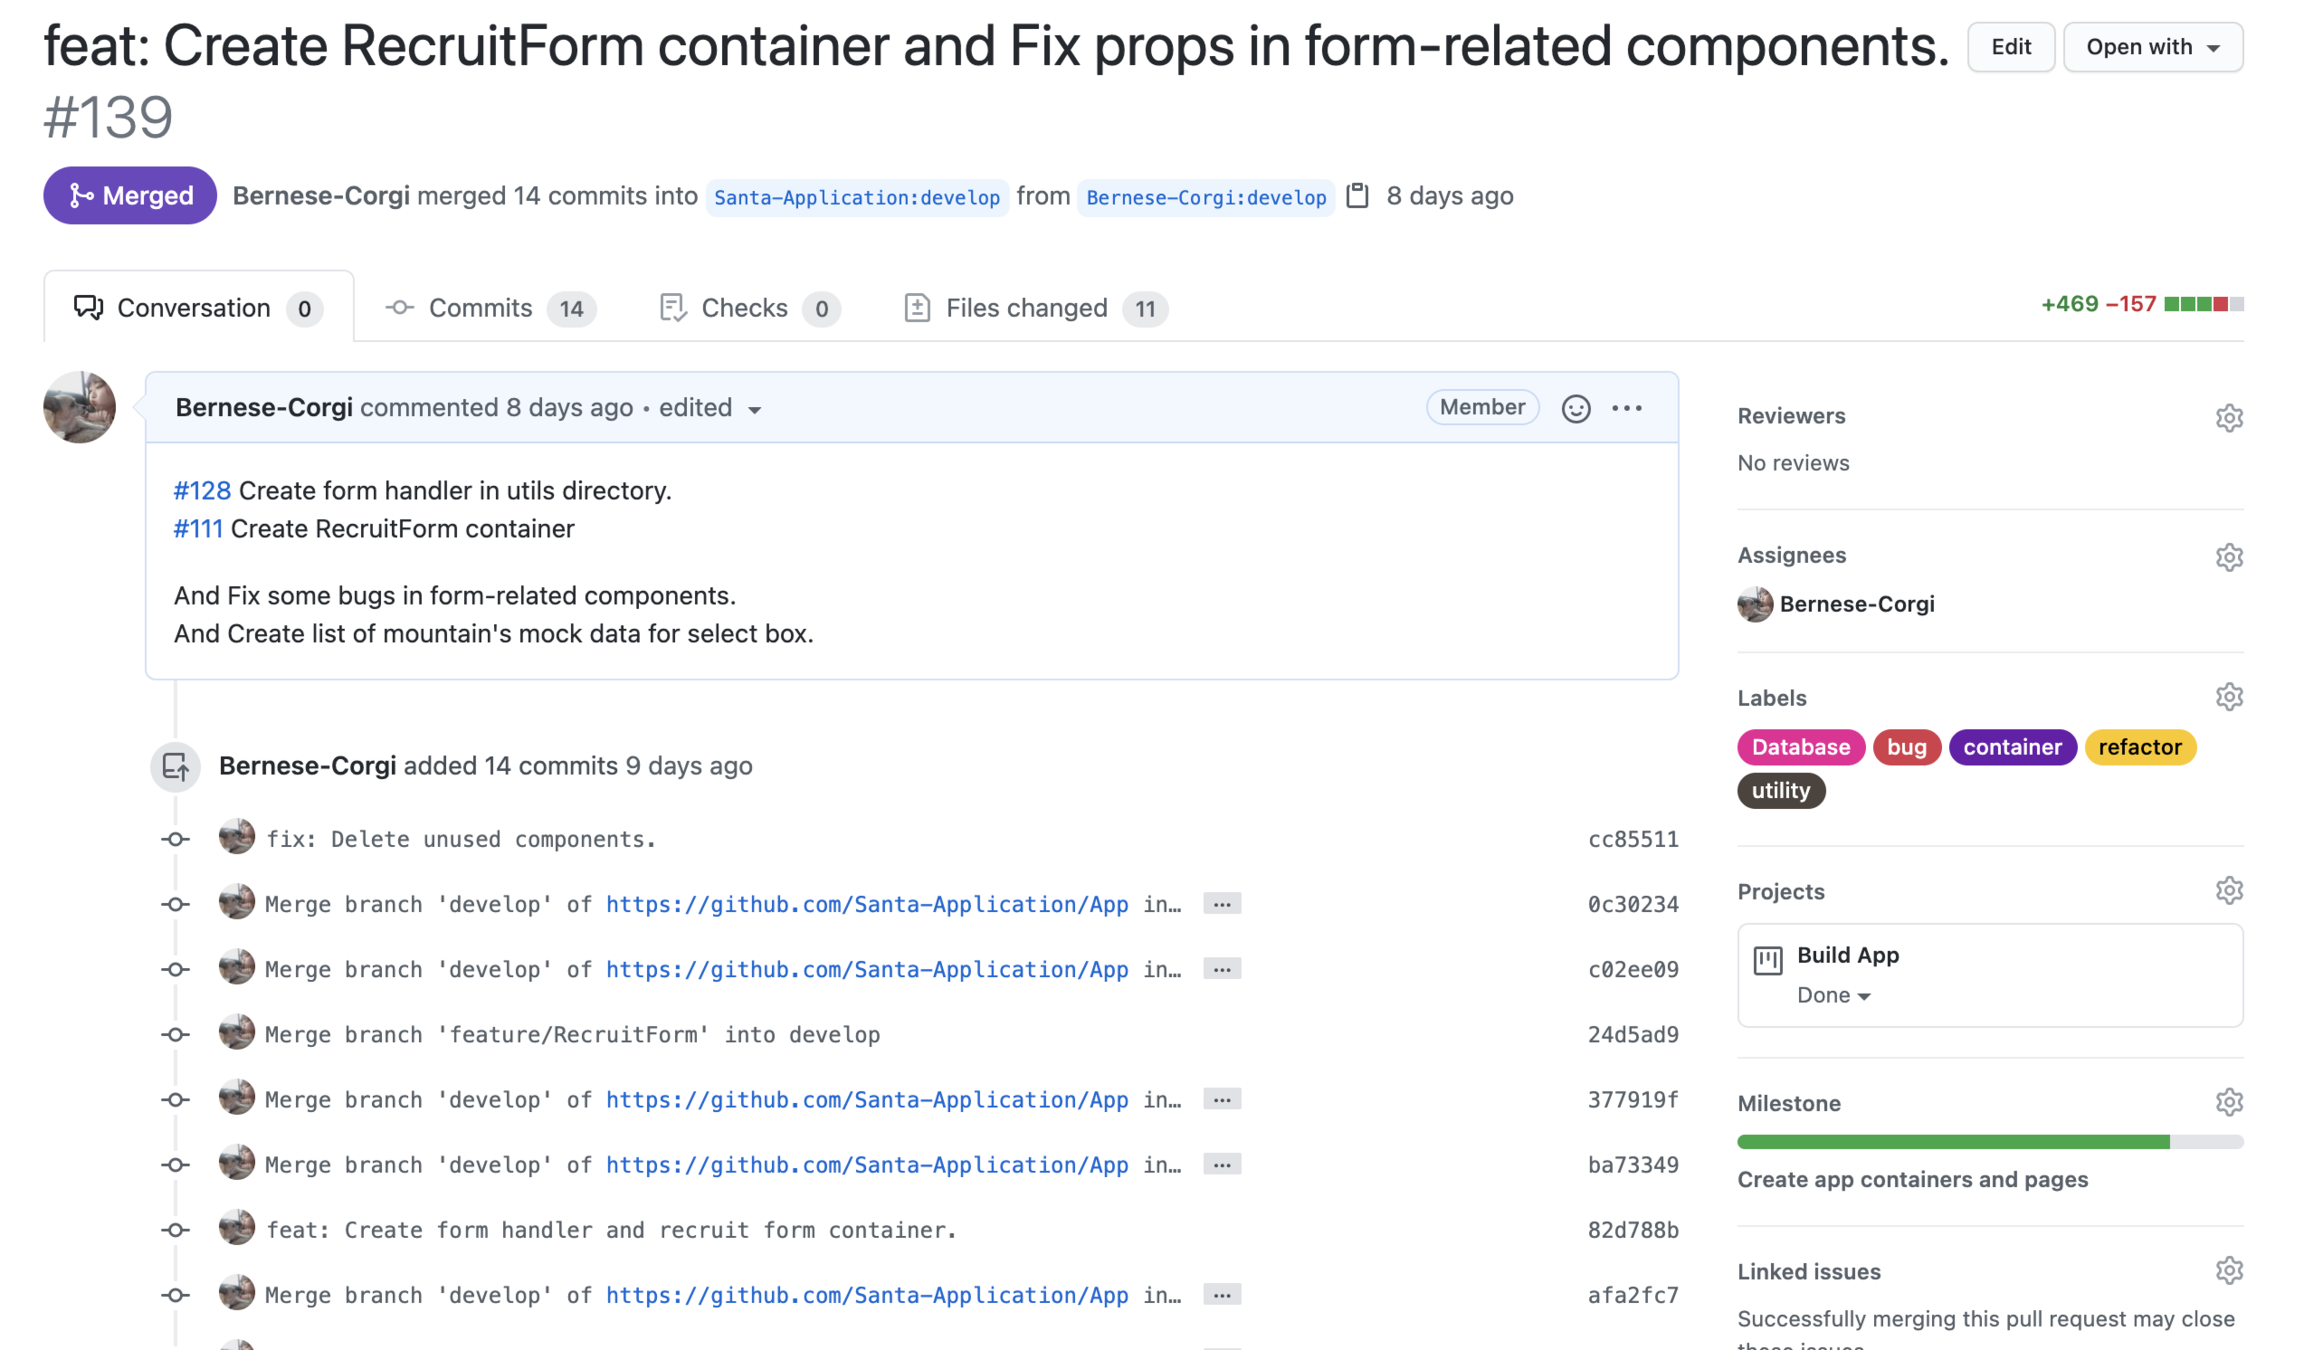Open Assignees settings gear

point(2229,557)
